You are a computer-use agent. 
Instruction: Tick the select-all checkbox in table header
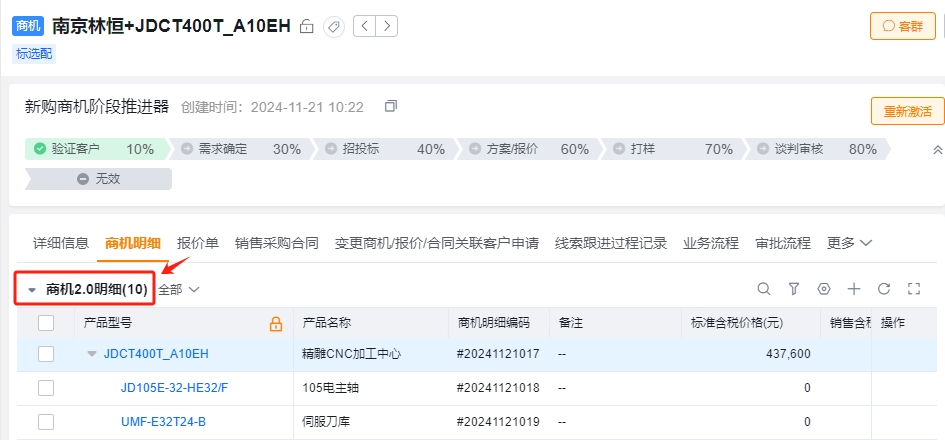pyautogui.click(x=46, y=323)
